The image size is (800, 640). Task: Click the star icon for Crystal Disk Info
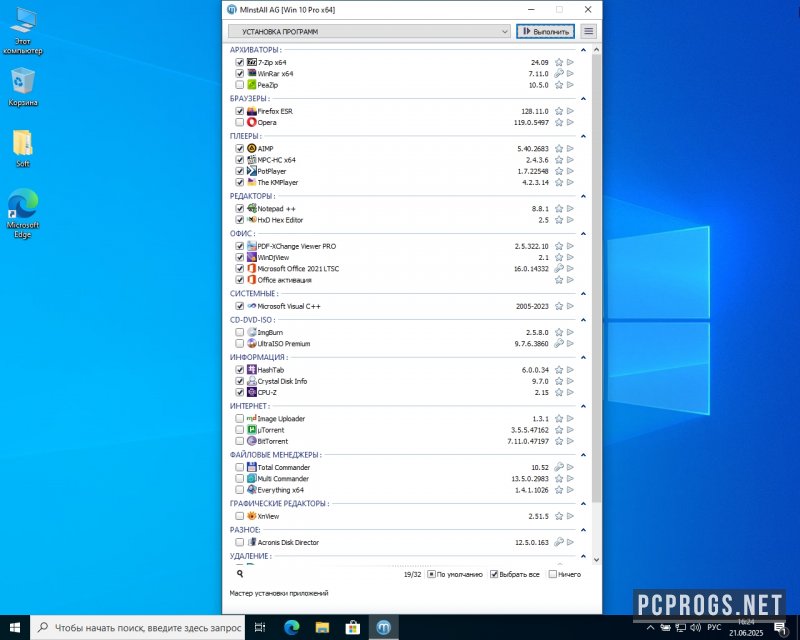click(x=559, y=381)
